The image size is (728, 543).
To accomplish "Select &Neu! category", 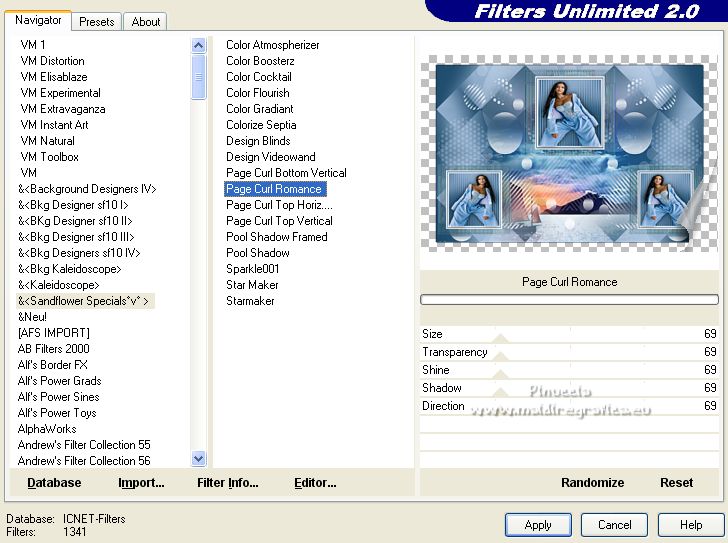I will click(32, 317).
